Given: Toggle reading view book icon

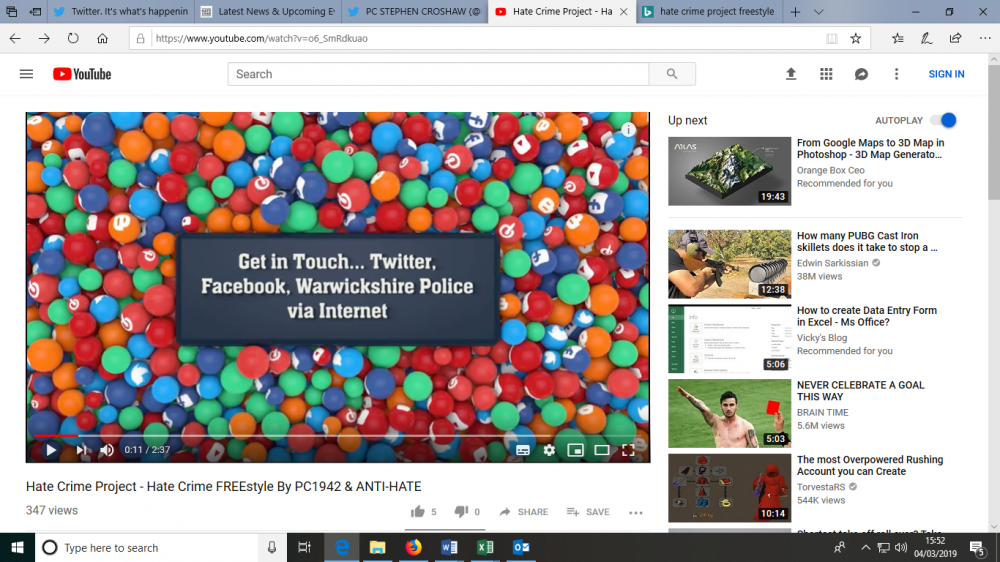Looking at the screenshot, I should 832,38.
